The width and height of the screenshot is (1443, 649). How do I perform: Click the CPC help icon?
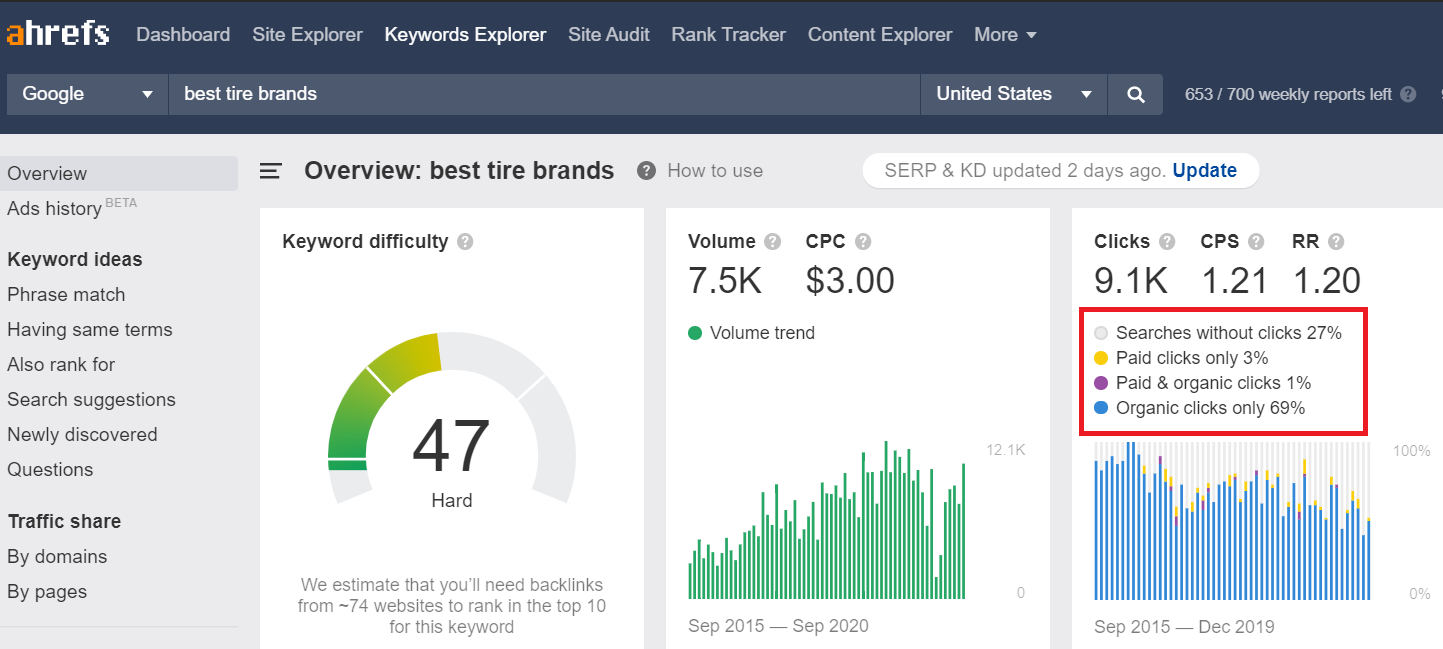pos(862,241)
